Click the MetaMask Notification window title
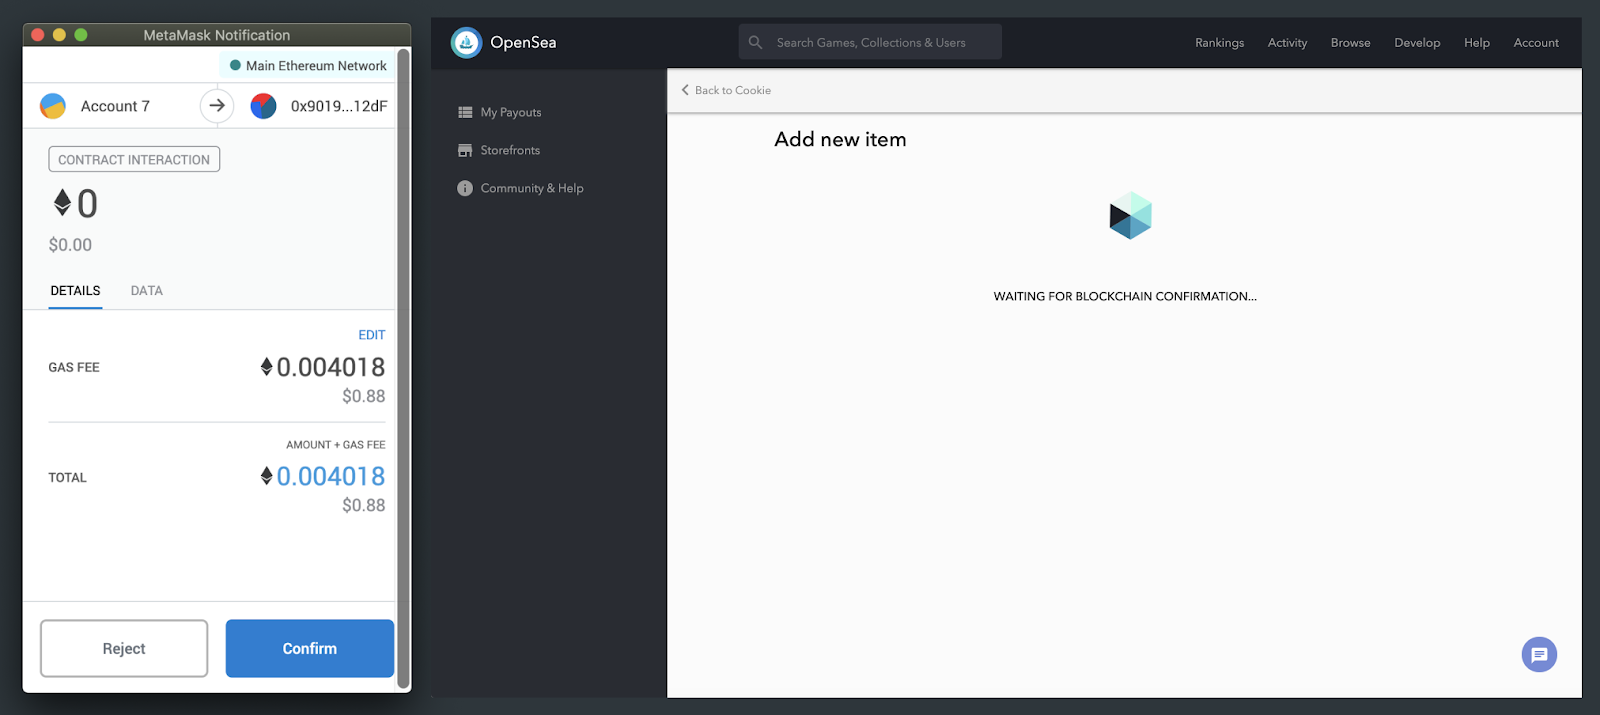Screen dimensions: 1600x715 point(217,35)
